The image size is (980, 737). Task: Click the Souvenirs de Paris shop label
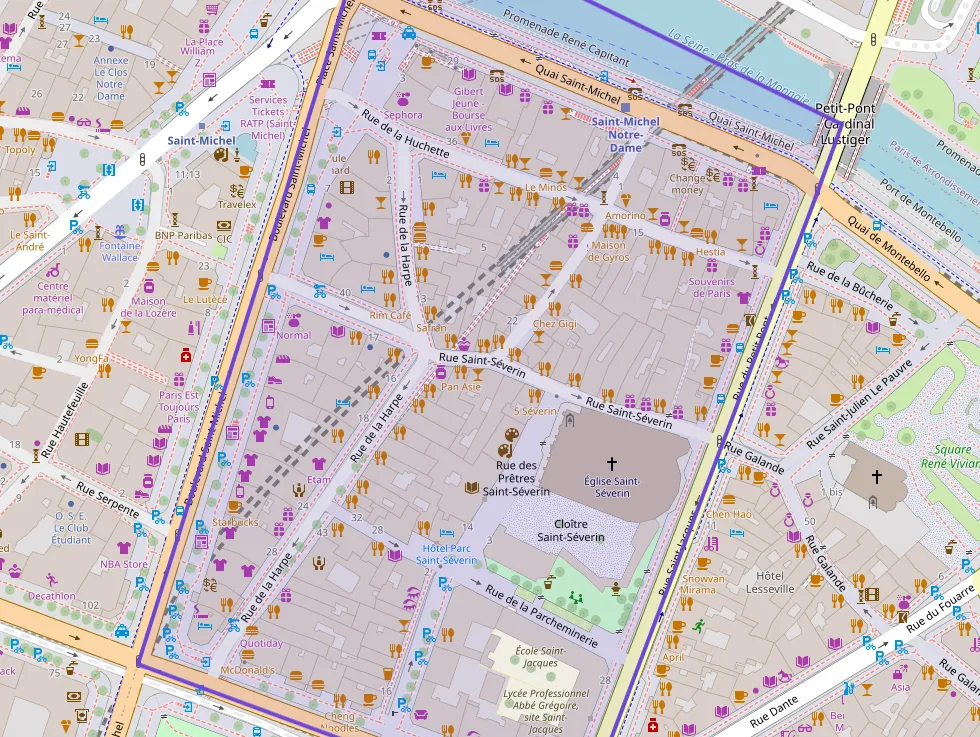(711, 287)
